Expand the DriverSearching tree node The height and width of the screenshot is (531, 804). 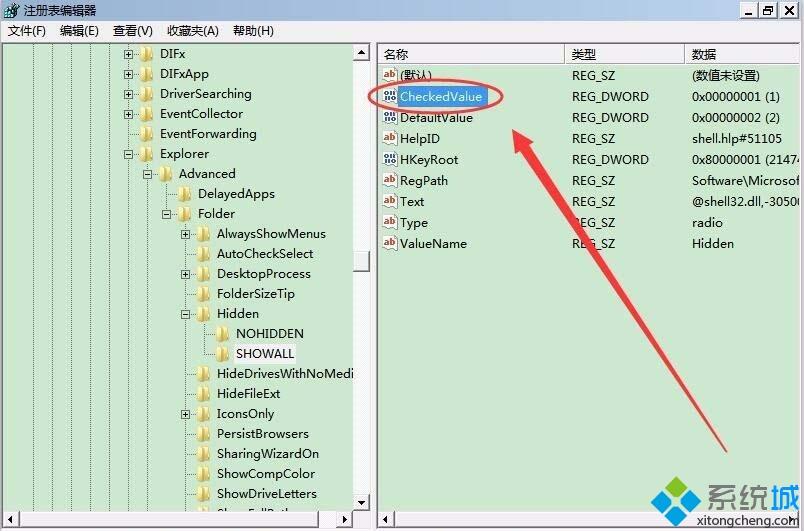coord(128,94)
